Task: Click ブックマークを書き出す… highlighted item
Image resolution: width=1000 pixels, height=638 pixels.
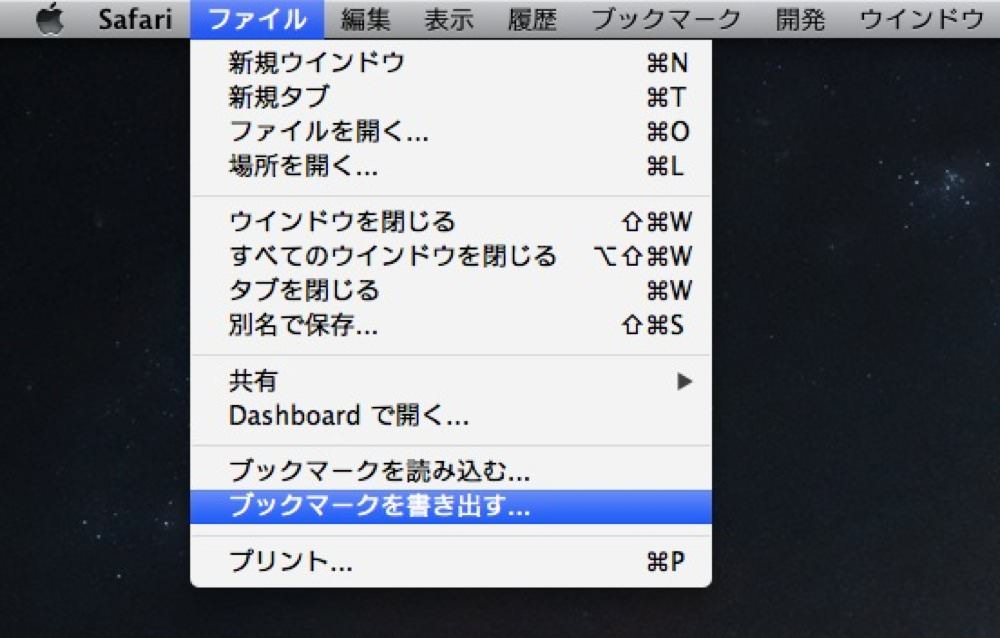Action: [x=451, y=507]
